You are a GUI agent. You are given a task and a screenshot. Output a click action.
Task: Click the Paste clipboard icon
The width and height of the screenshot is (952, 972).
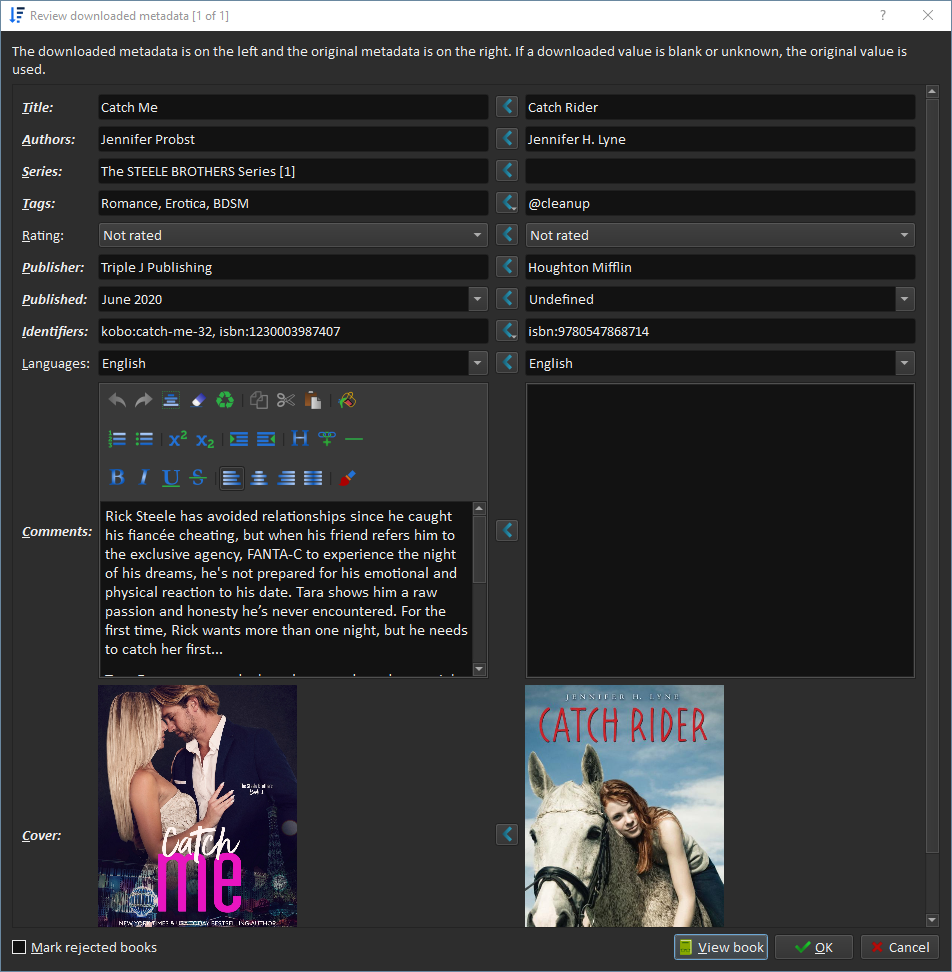313,400
